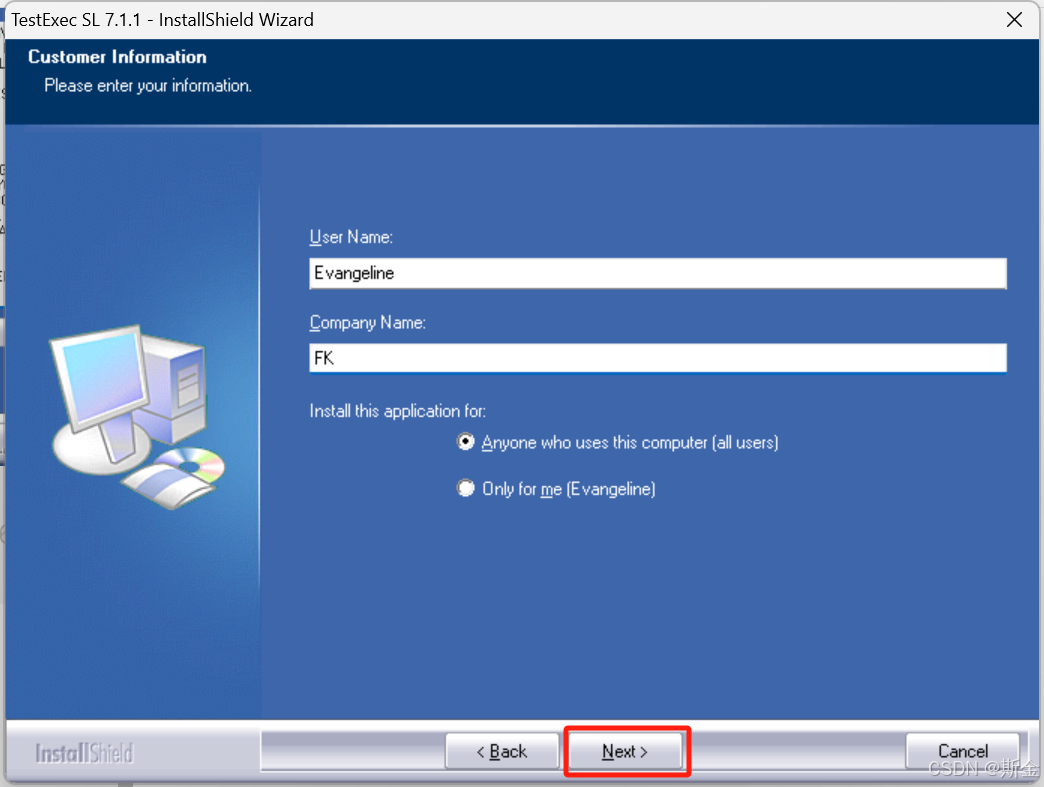Click the TestExec SL 7.1.1 title bar text

(x=162, y=20)
